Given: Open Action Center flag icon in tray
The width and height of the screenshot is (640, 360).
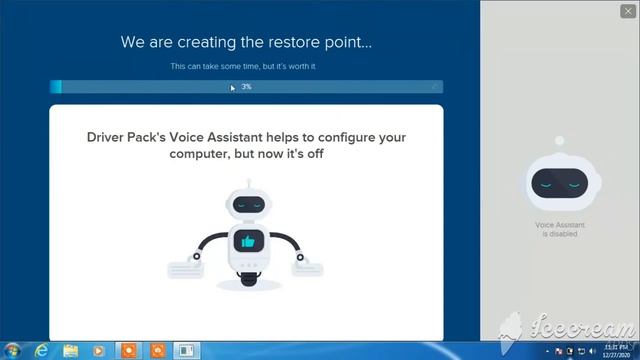Looking at the screenshot, I should [559, 351].
